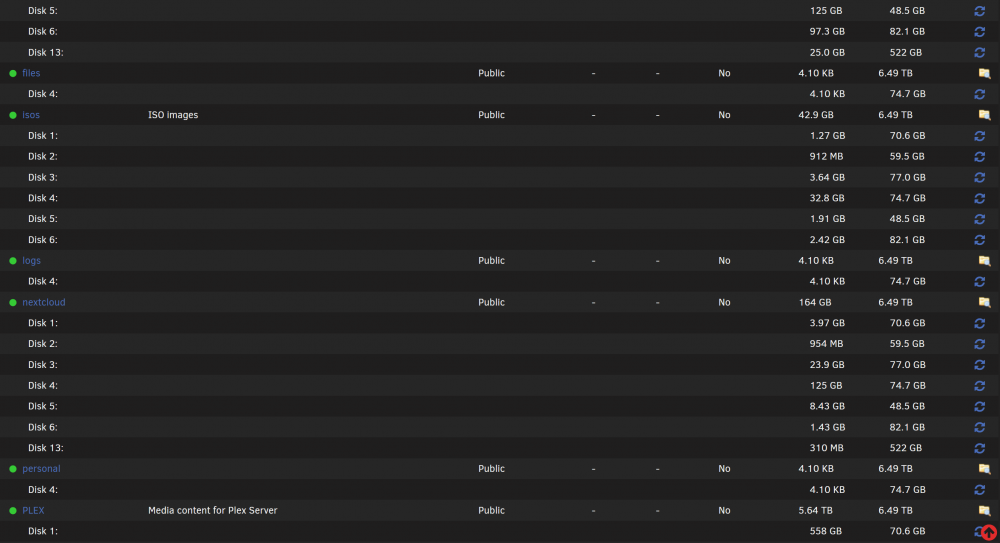Open the files share link

31,73
